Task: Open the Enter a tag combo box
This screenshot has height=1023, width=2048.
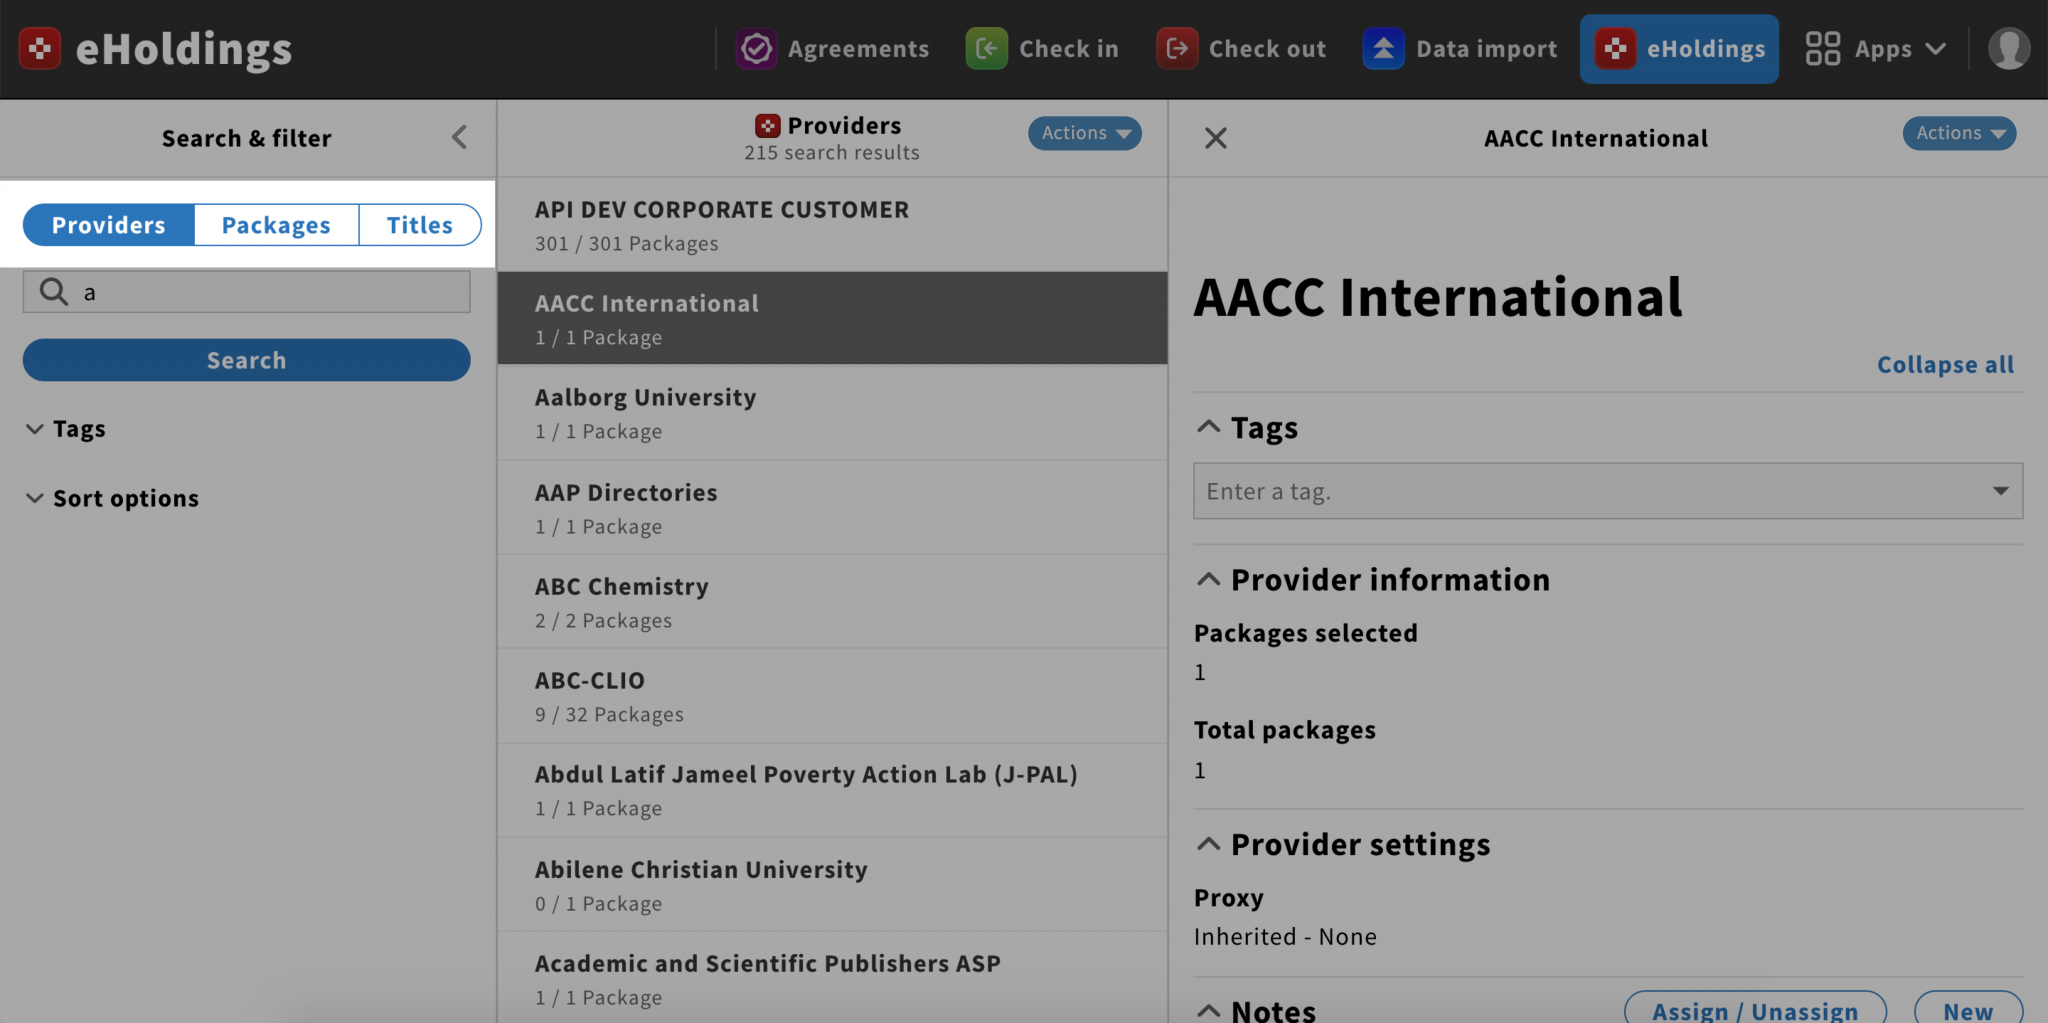Action: pos(1608,491)
